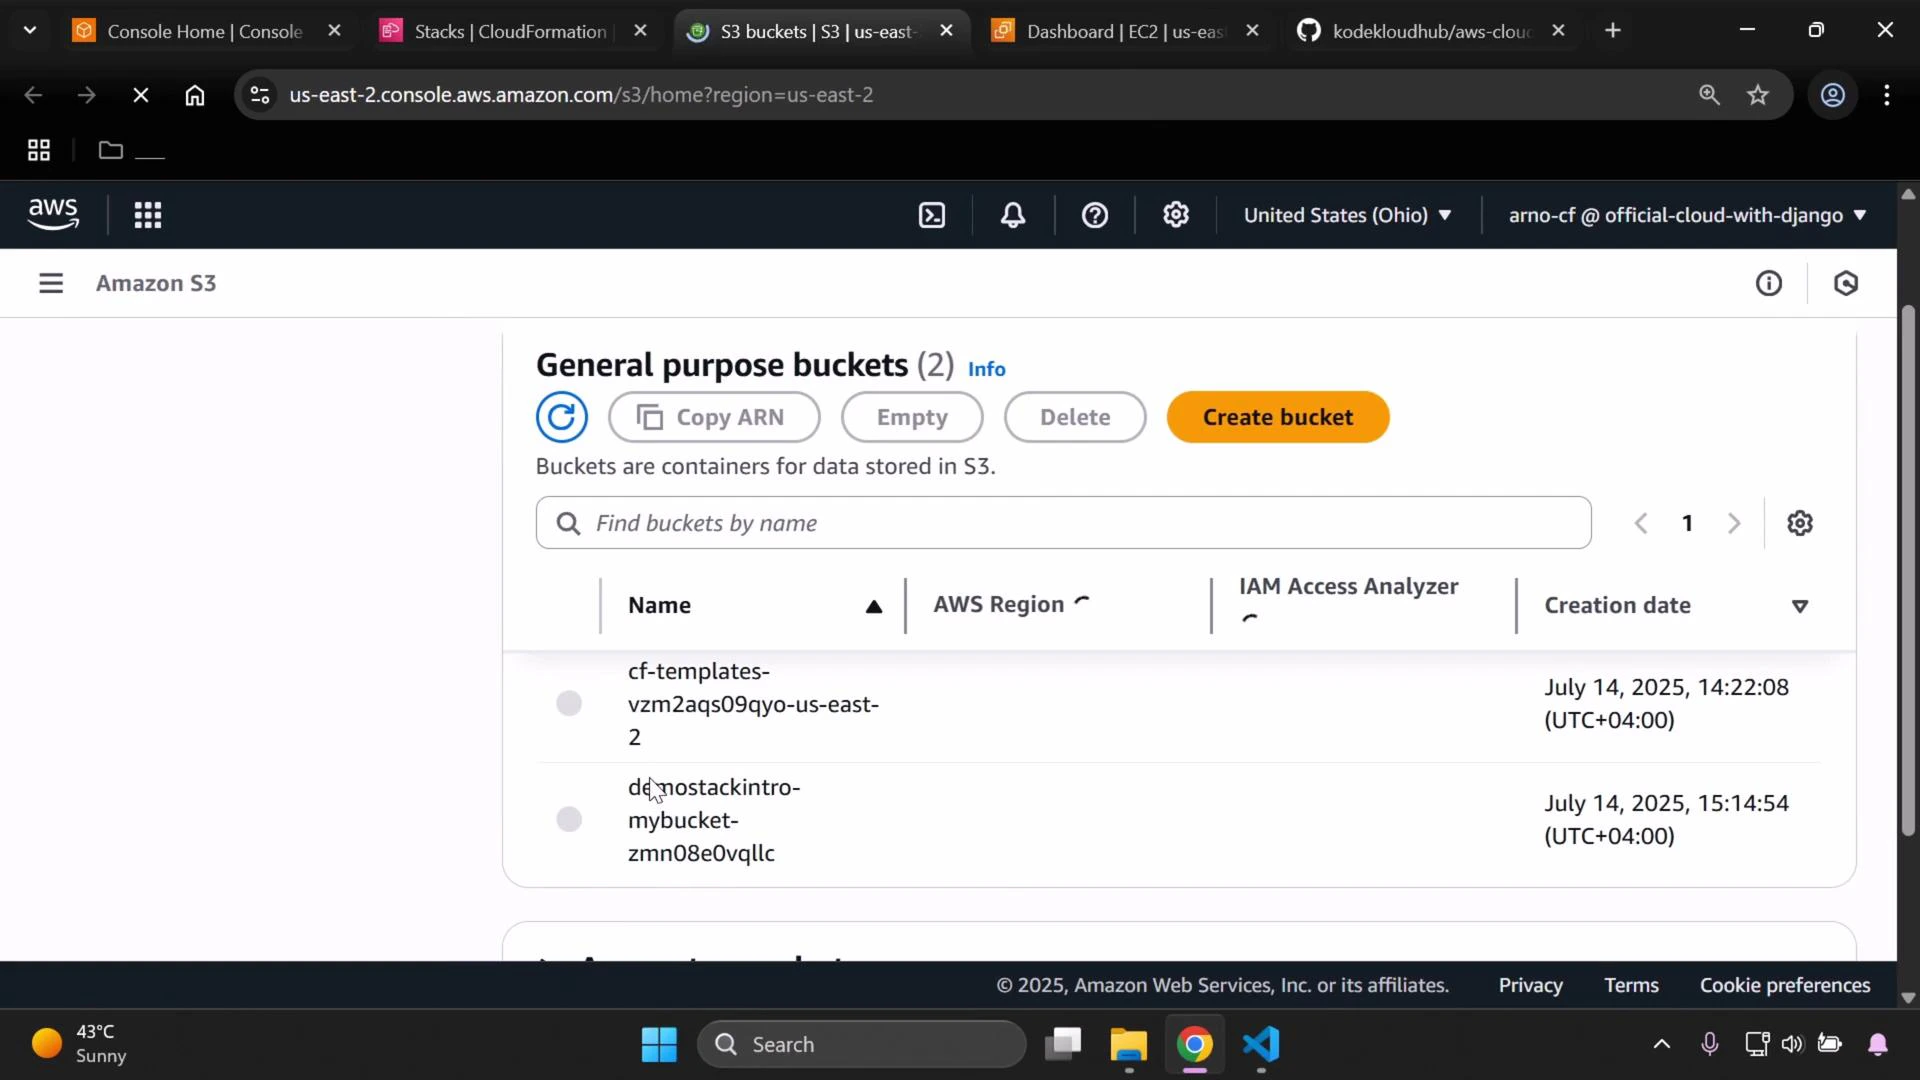Open the AWS services grid menu

[147, 215]
